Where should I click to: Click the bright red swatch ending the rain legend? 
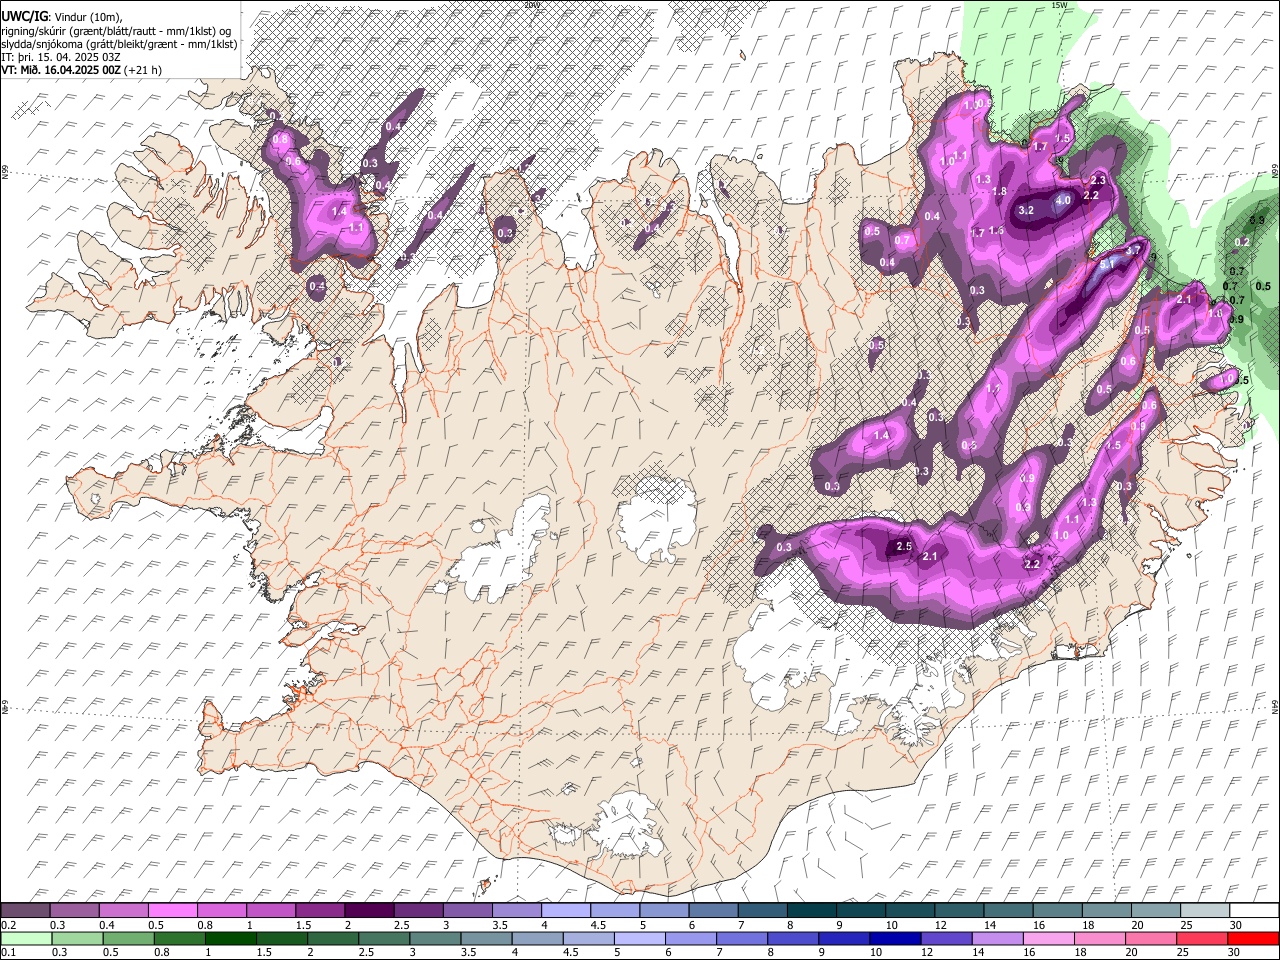(x=1253, y=938)
